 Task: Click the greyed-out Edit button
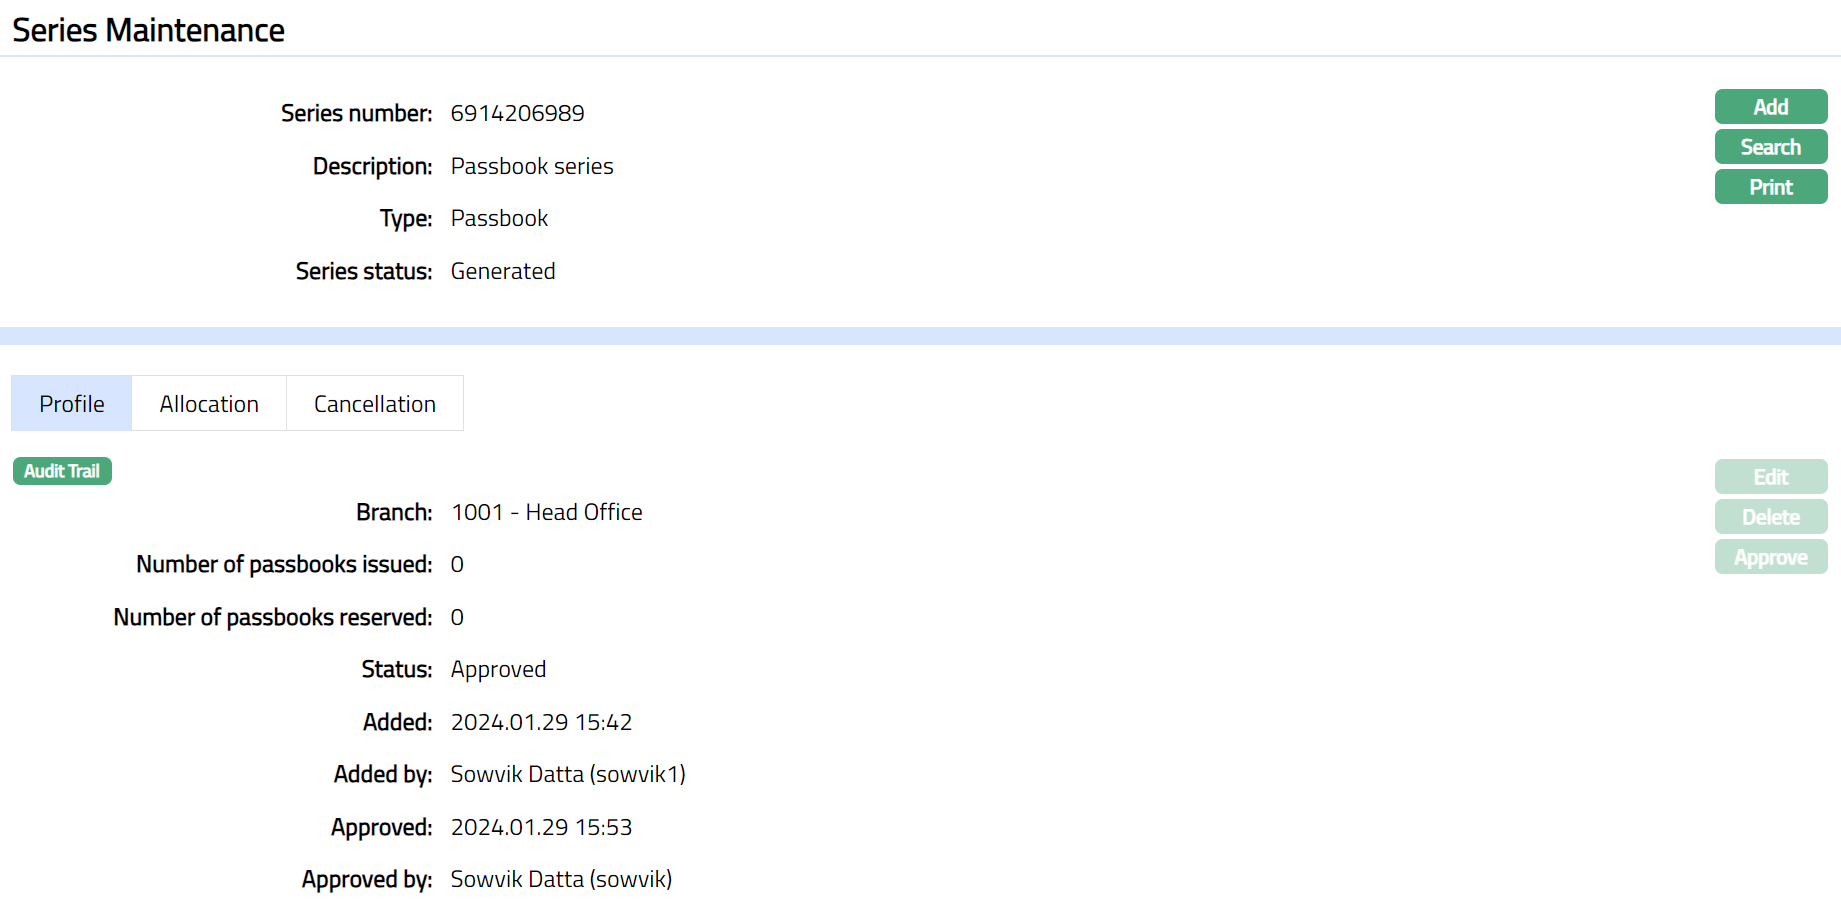tap(1770, 477)
